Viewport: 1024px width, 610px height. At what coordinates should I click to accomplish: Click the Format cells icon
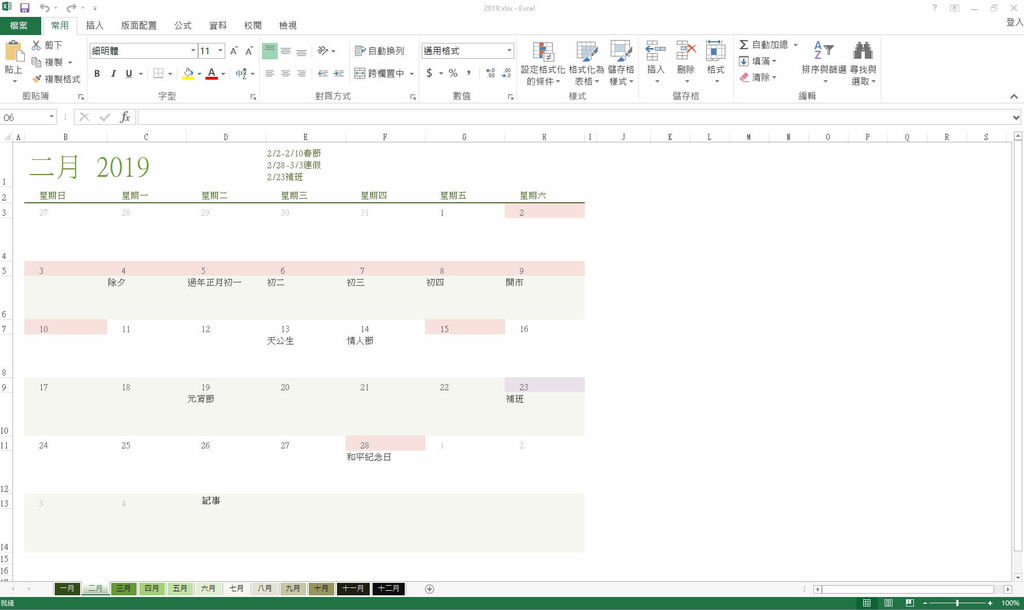coord(716,51)
